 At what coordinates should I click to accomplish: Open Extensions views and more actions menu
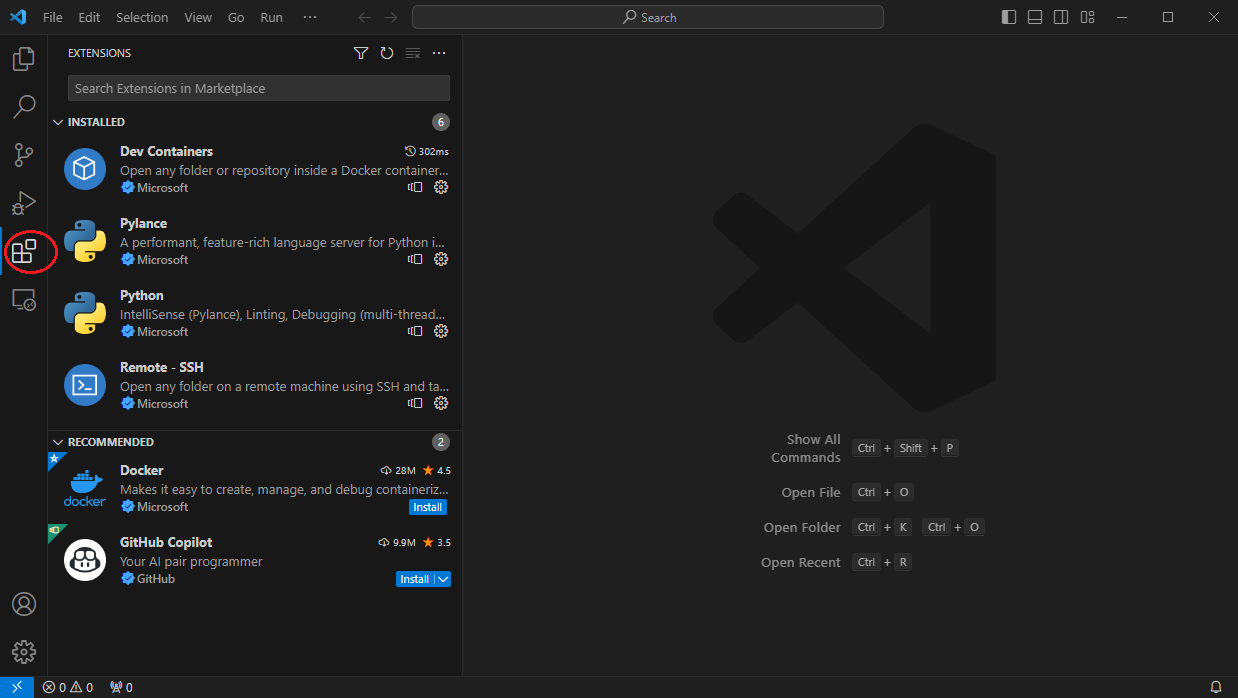coord(439,53)
